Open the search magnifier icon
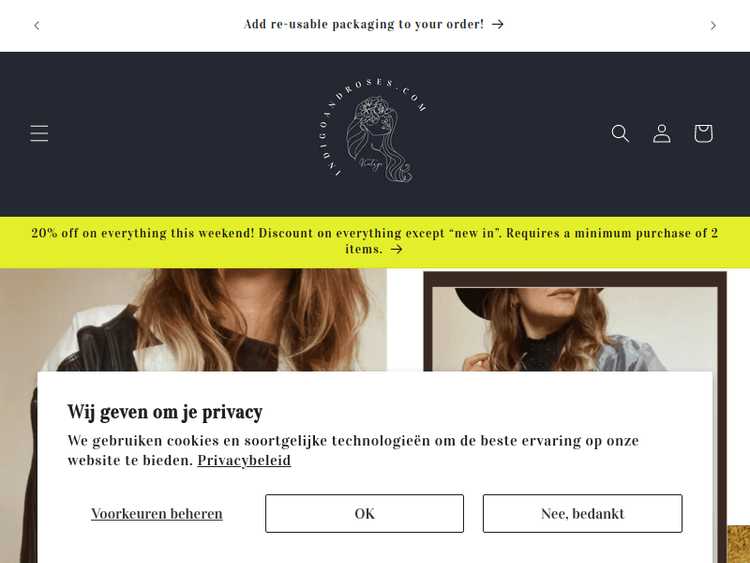The image size is (750, 563). (620, 133)
